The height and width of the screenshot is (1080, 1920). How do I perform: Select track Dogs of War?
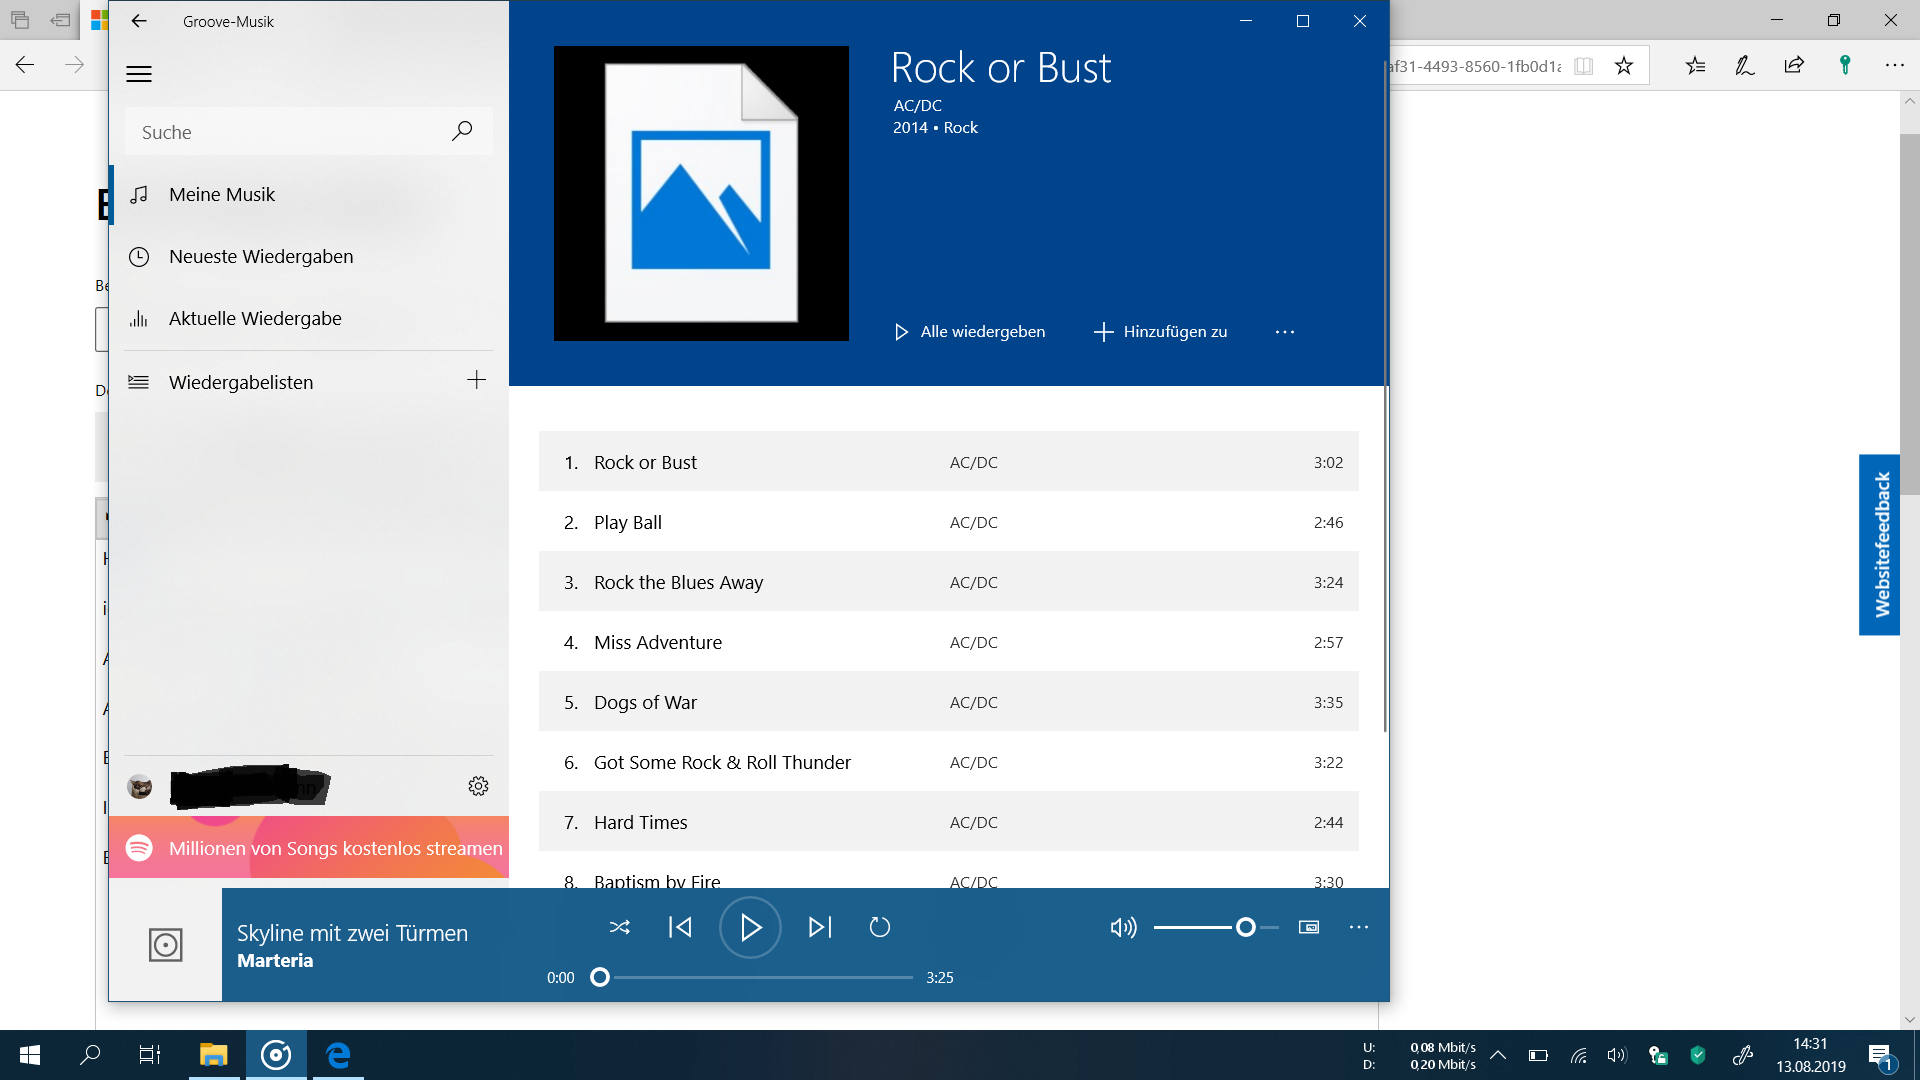pyautogui.click(x=949, y=702)
